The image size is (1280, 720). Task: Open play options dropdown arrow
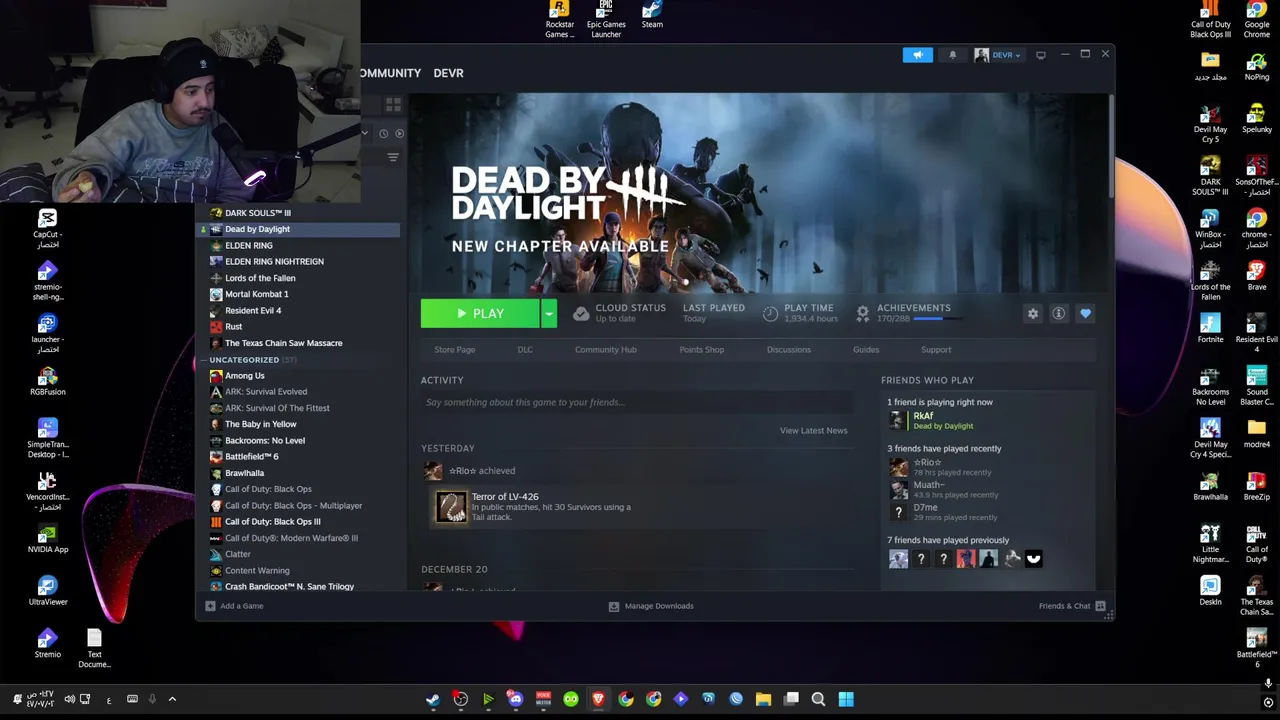[549, 314]
